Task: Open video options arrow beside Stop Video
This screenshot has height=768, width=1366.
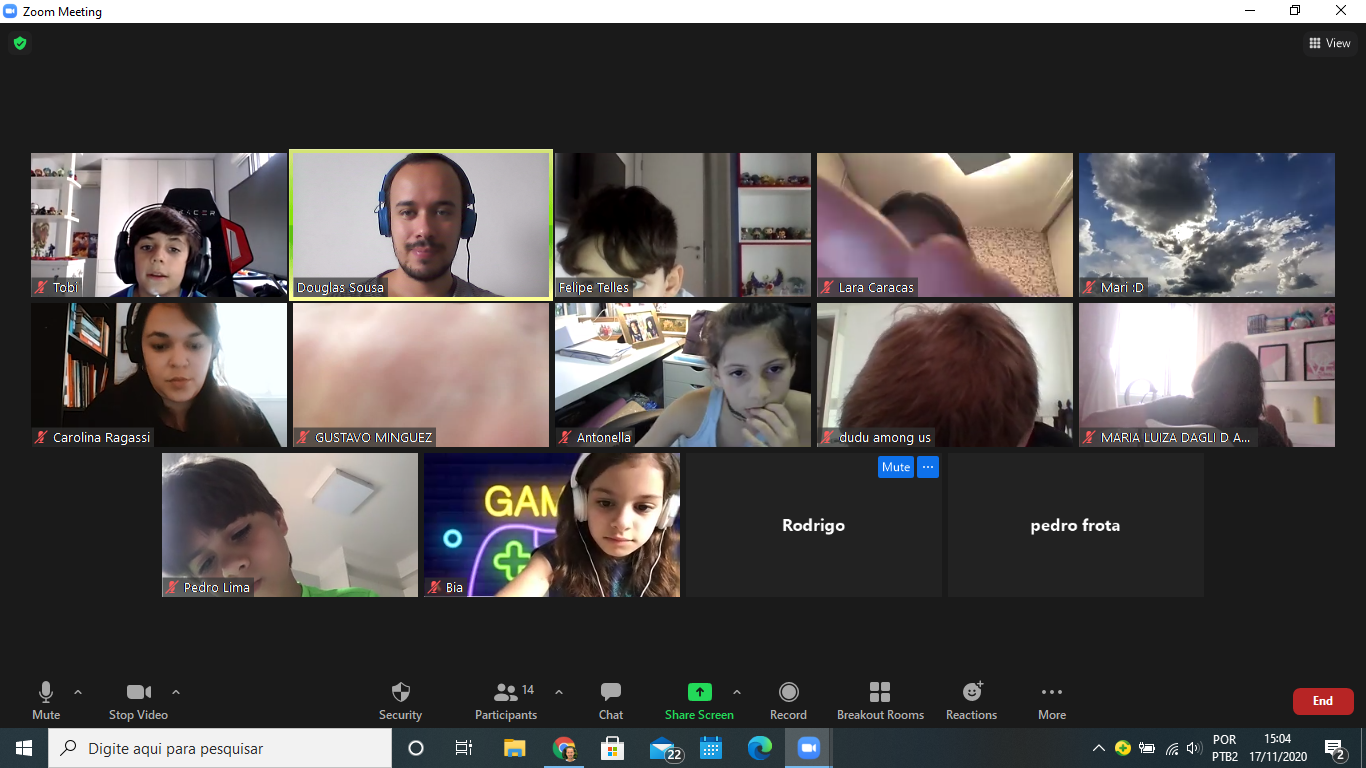Action: (176, 692)
